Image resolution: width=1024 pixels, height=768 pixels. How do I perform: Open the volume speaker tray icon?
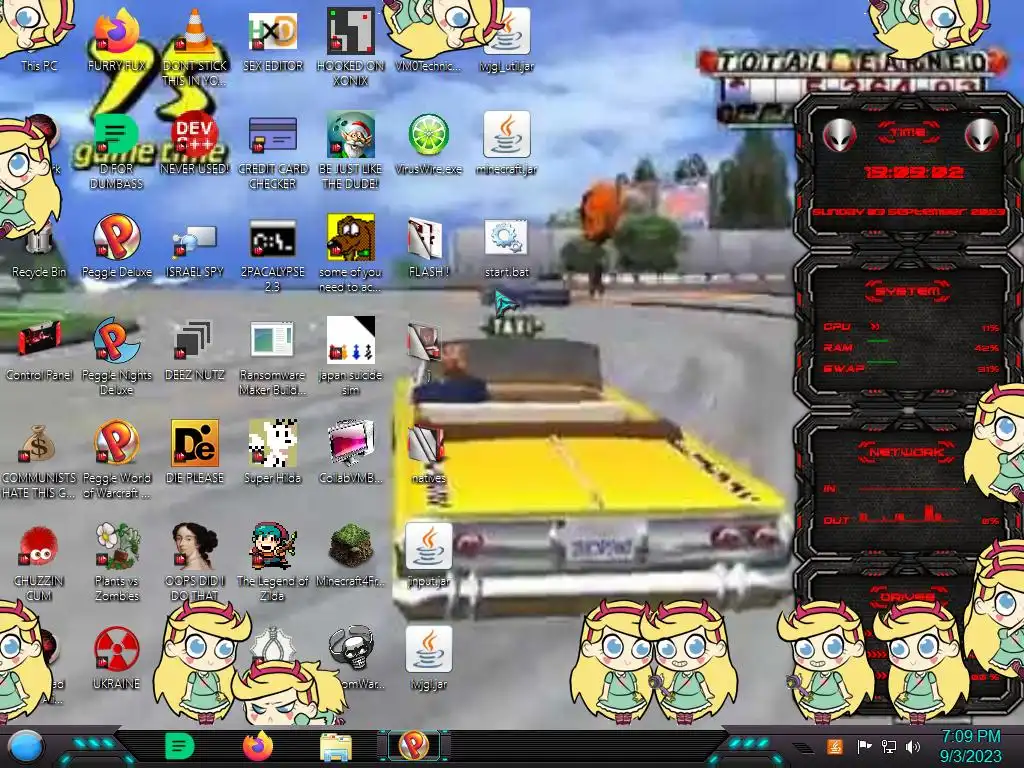coord(913,746)
